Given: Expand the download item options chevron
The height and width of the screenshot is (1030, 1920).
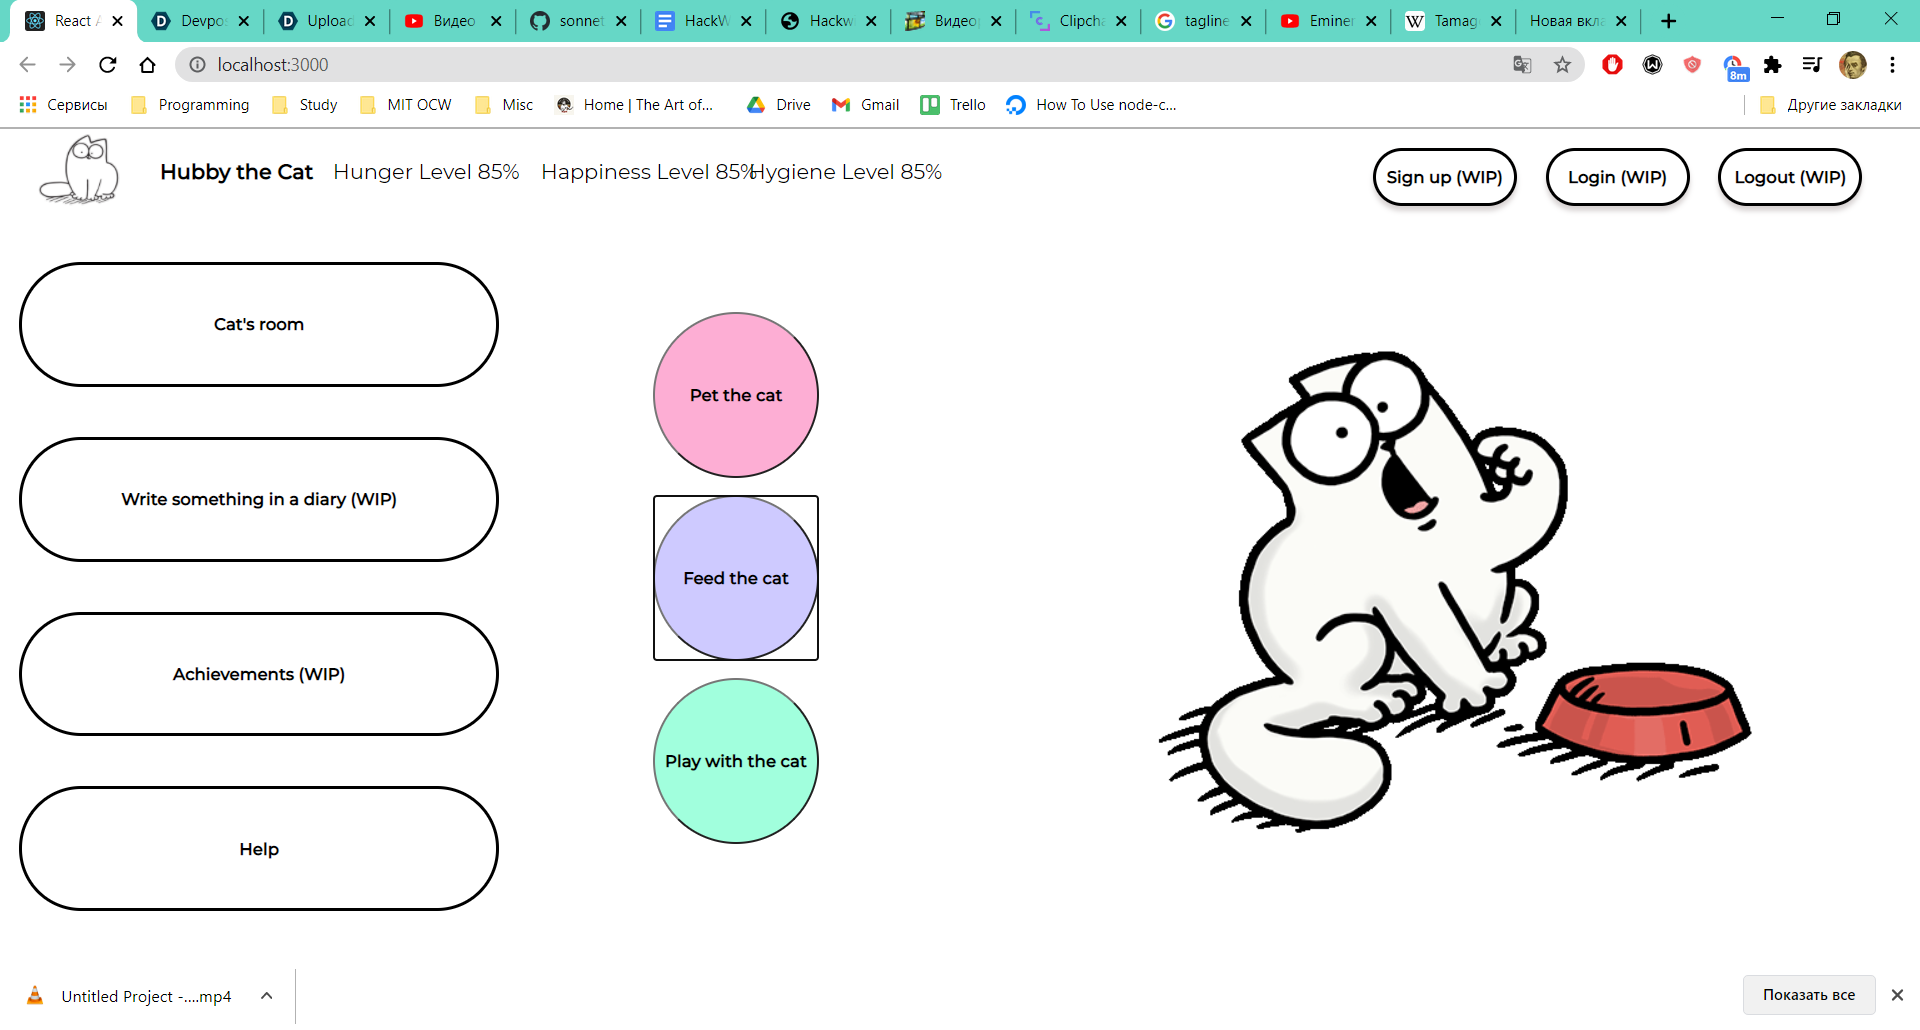Looking at the screenshot, I should [x=267, y=996].
